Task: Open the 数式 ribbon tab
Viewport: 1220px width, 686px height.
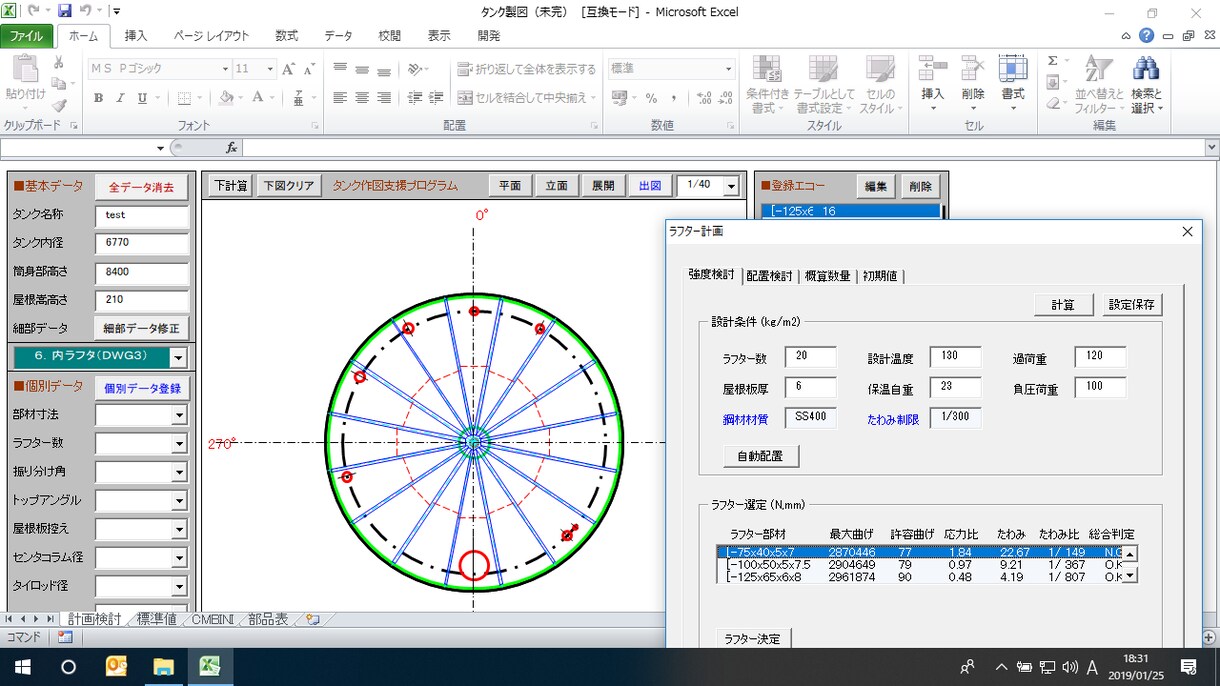Action: (x=287, y=35)
